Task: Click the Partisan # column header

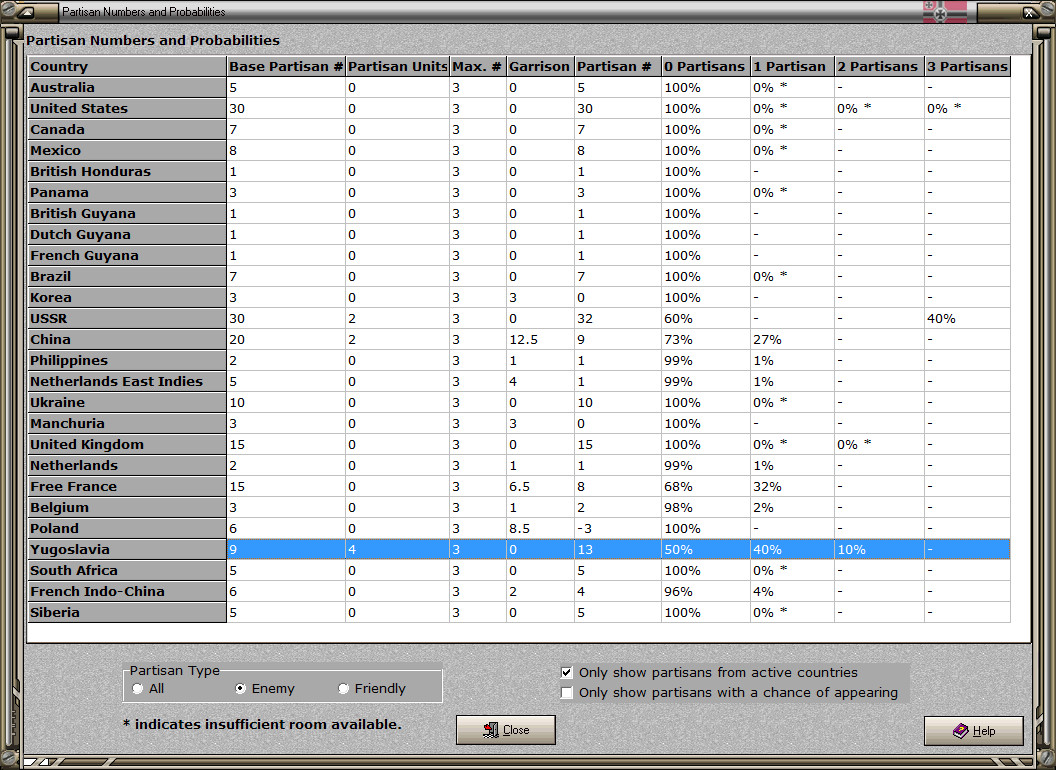Action: (x=618, y=66)
